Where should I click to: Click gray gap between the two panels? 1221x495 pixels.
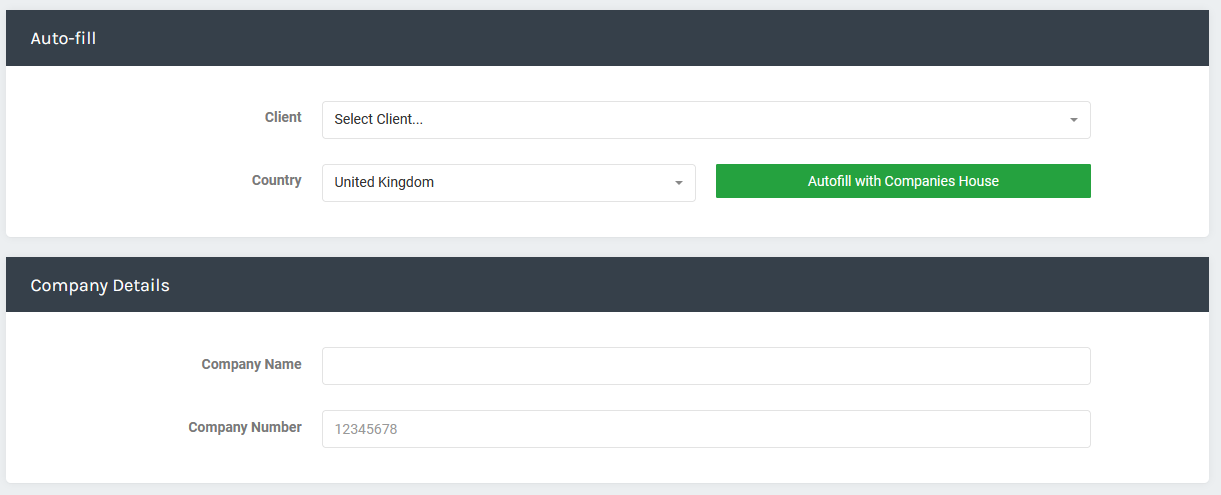[607, 247]
